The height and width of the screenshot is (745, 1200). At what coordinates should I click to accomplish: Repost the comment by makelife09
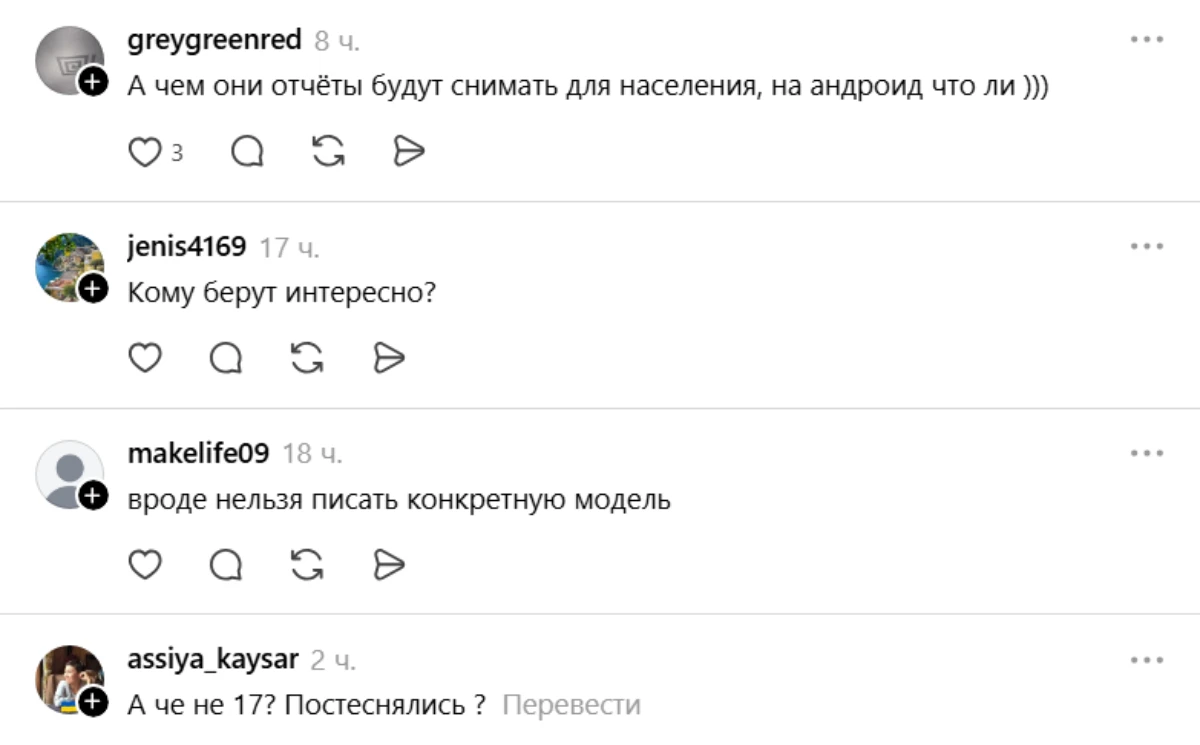pyautogui.click(x=307, y=563)
